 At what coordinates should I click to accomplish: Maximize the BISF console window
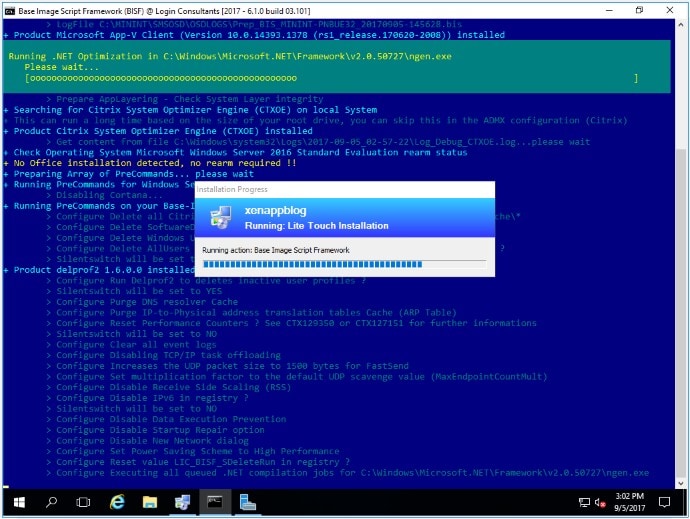pyautogui.click(x=640, y=9)
